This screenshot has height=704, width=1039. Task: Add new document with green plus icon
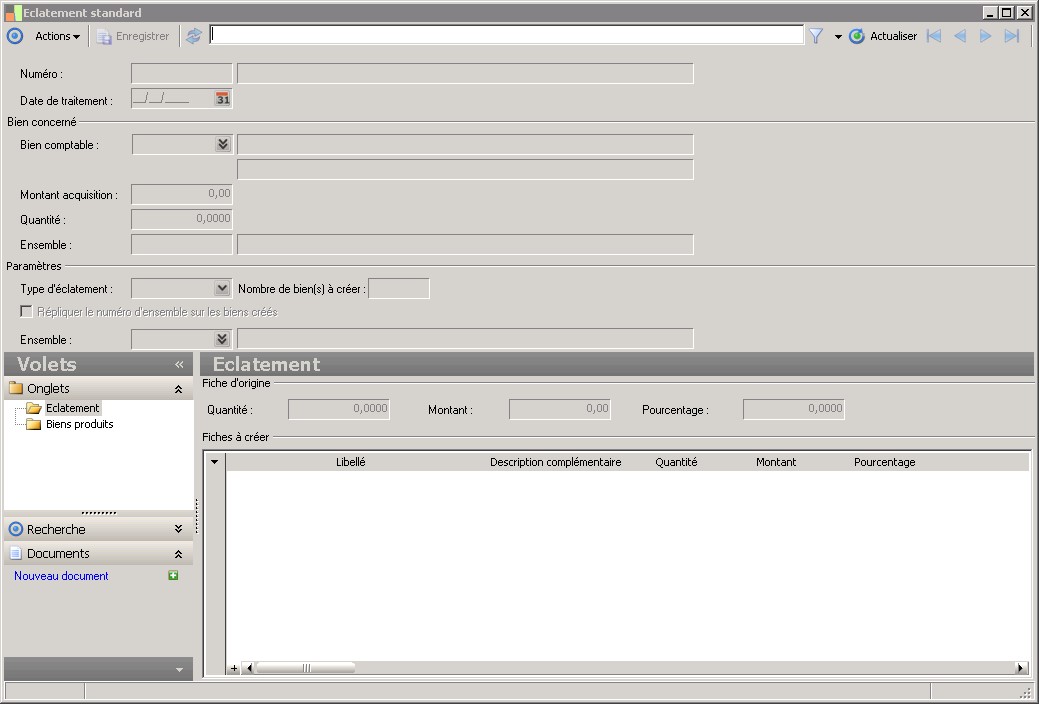point(173,576)
